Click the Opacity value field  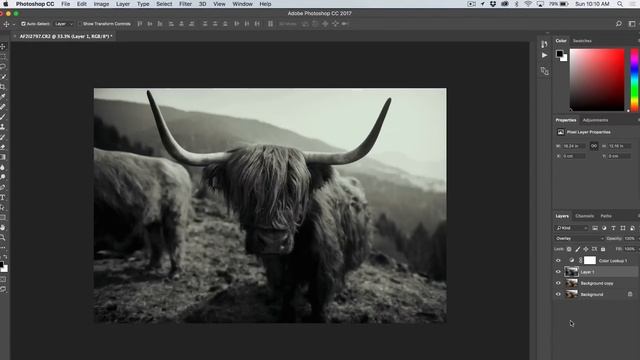pyautogui.click(x=629, y=238)
